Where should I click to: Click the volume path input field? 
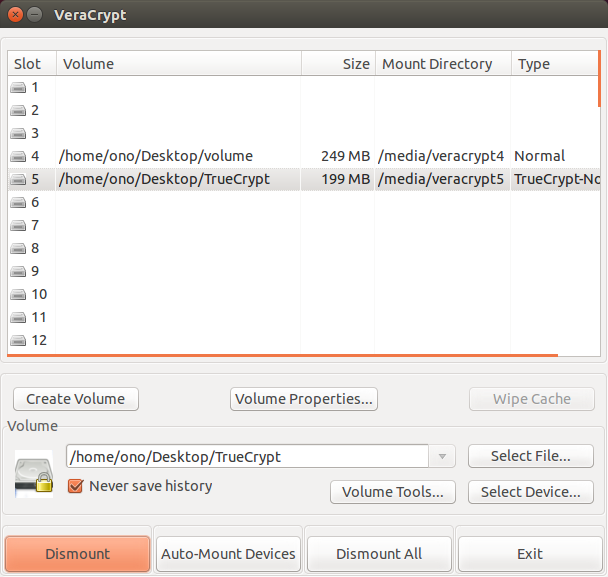pos(247,456)
